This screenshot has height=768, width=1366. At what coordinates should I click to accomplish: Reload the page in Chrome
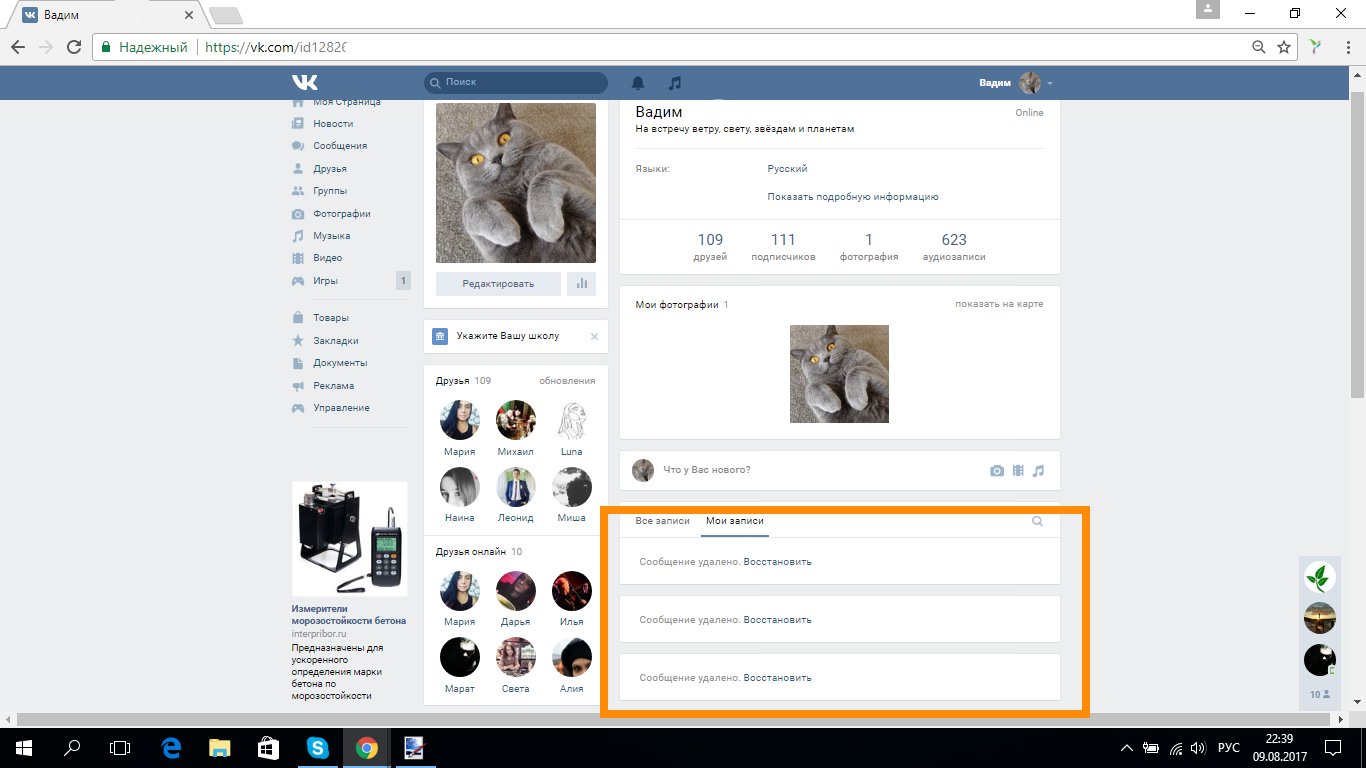74,47
